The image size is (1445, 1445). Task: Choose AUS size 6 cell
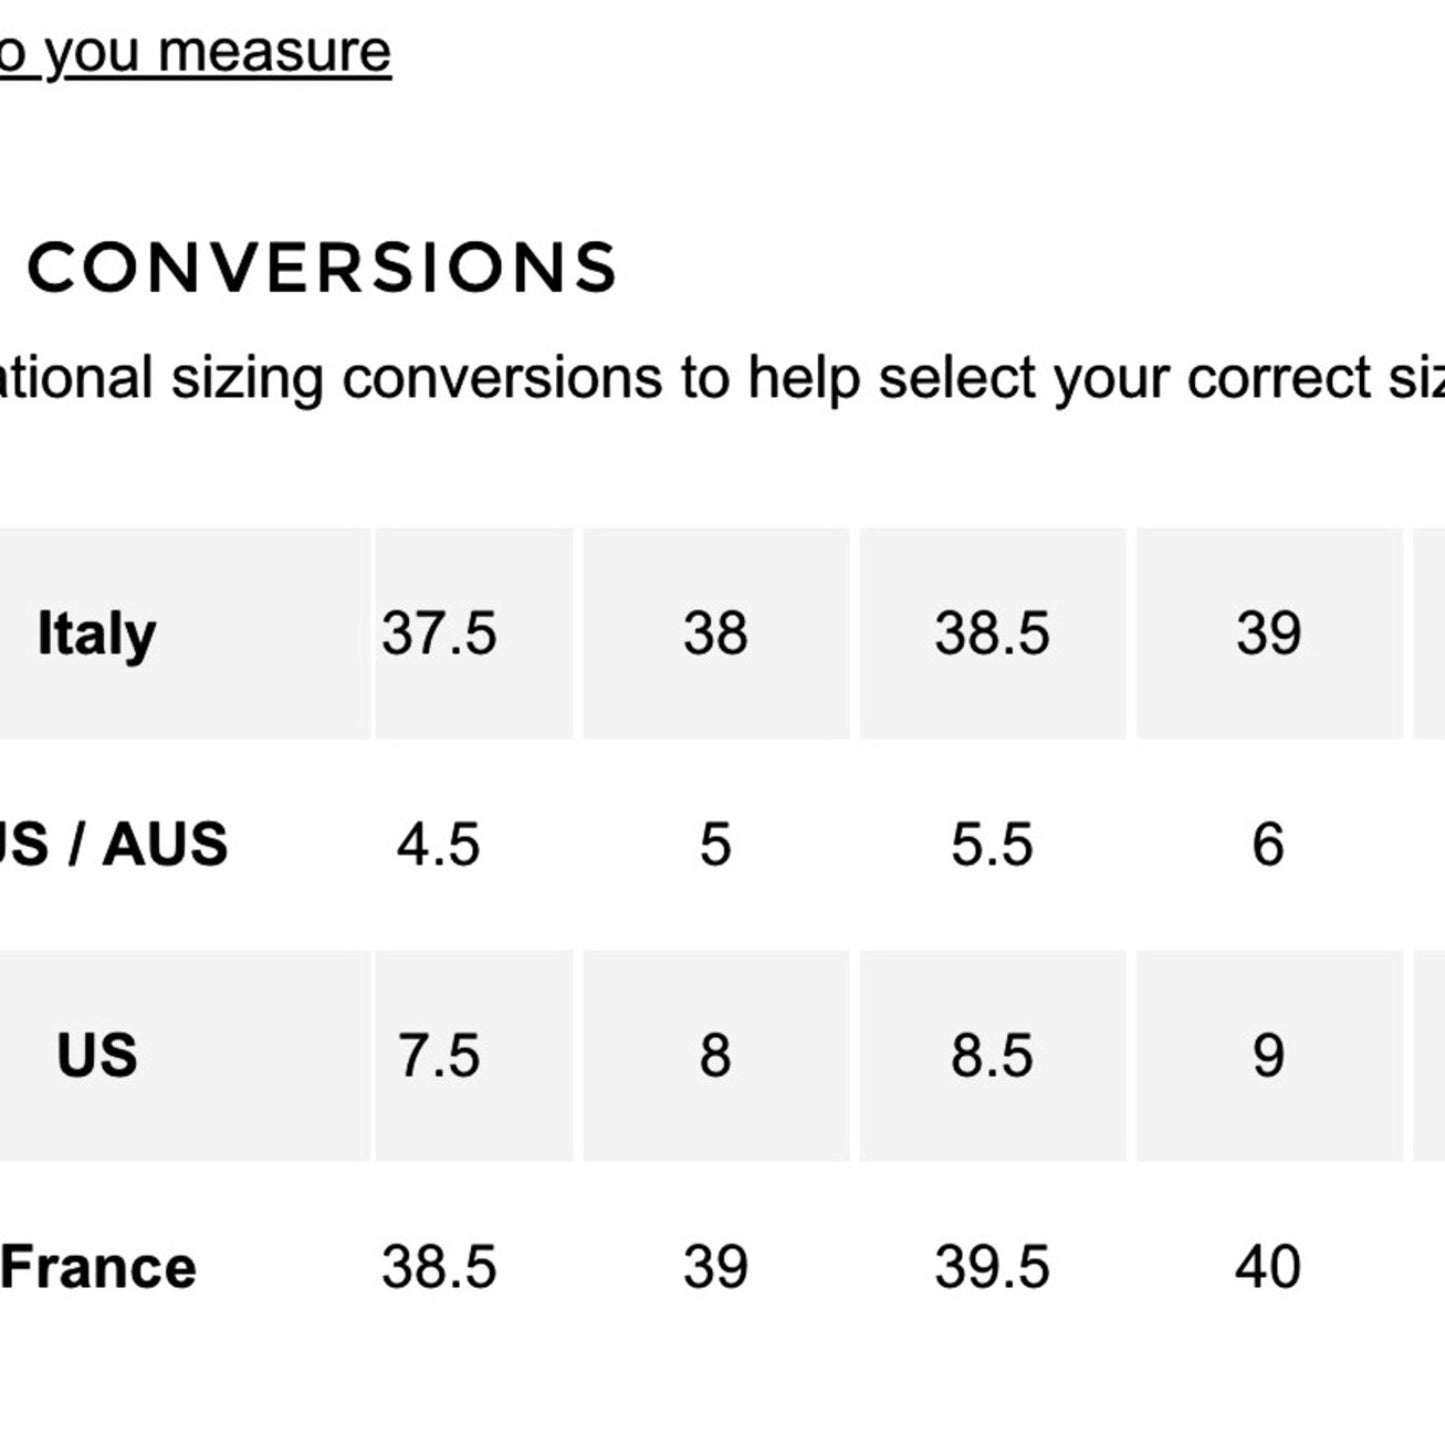(1268, 844)
